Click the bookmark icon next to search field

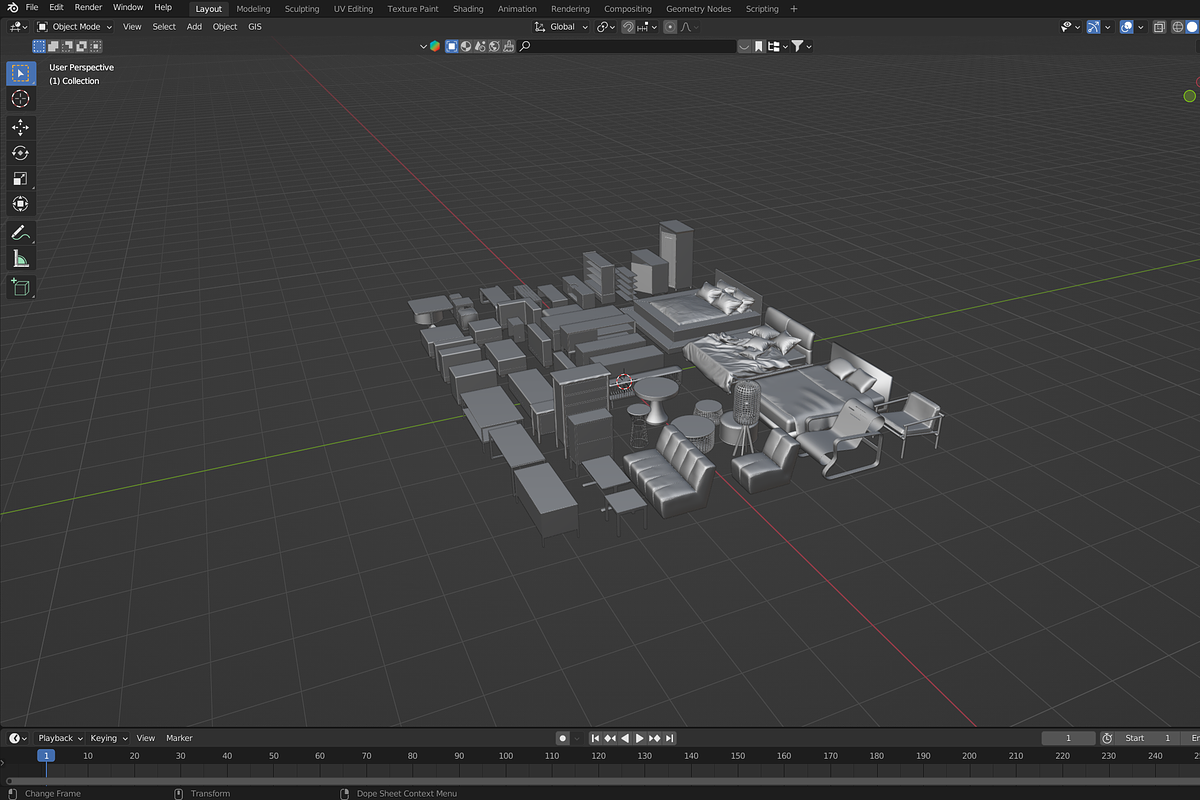coord(759,46)
